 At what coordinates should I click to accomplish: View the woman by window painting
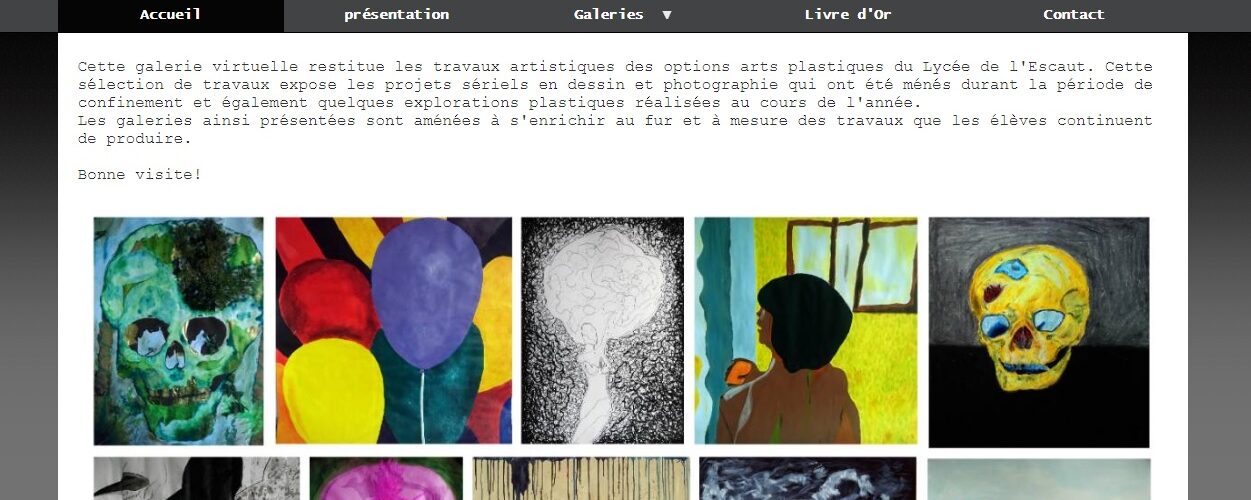(x=806, y=331)
